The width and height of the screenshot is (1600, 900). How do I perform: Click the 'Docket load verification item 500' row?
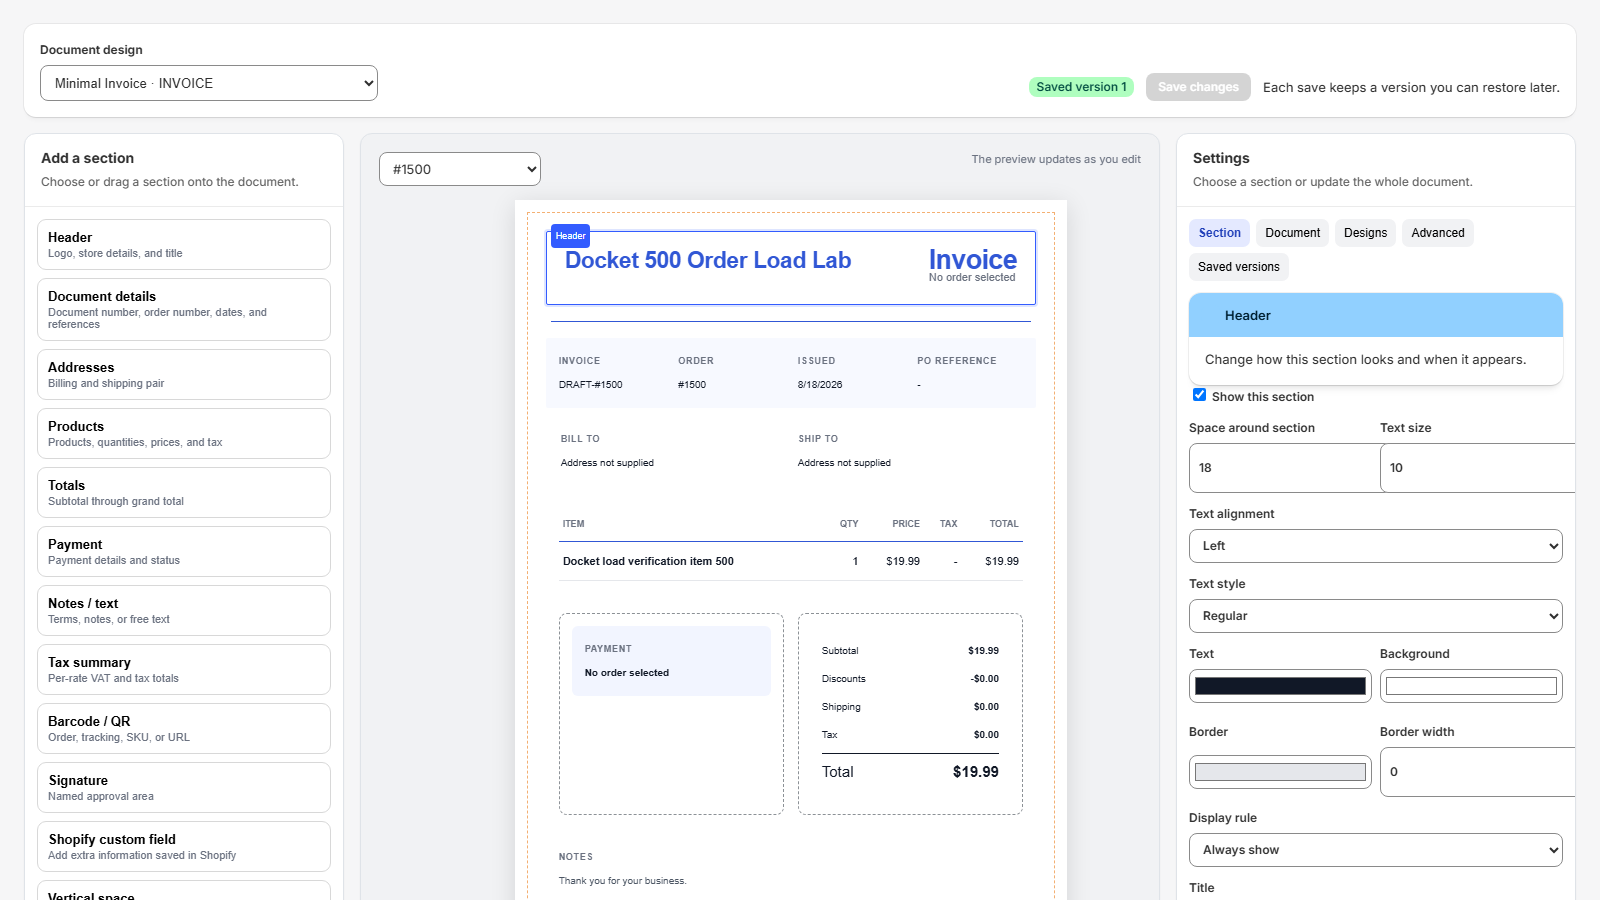tap(790, 561)
